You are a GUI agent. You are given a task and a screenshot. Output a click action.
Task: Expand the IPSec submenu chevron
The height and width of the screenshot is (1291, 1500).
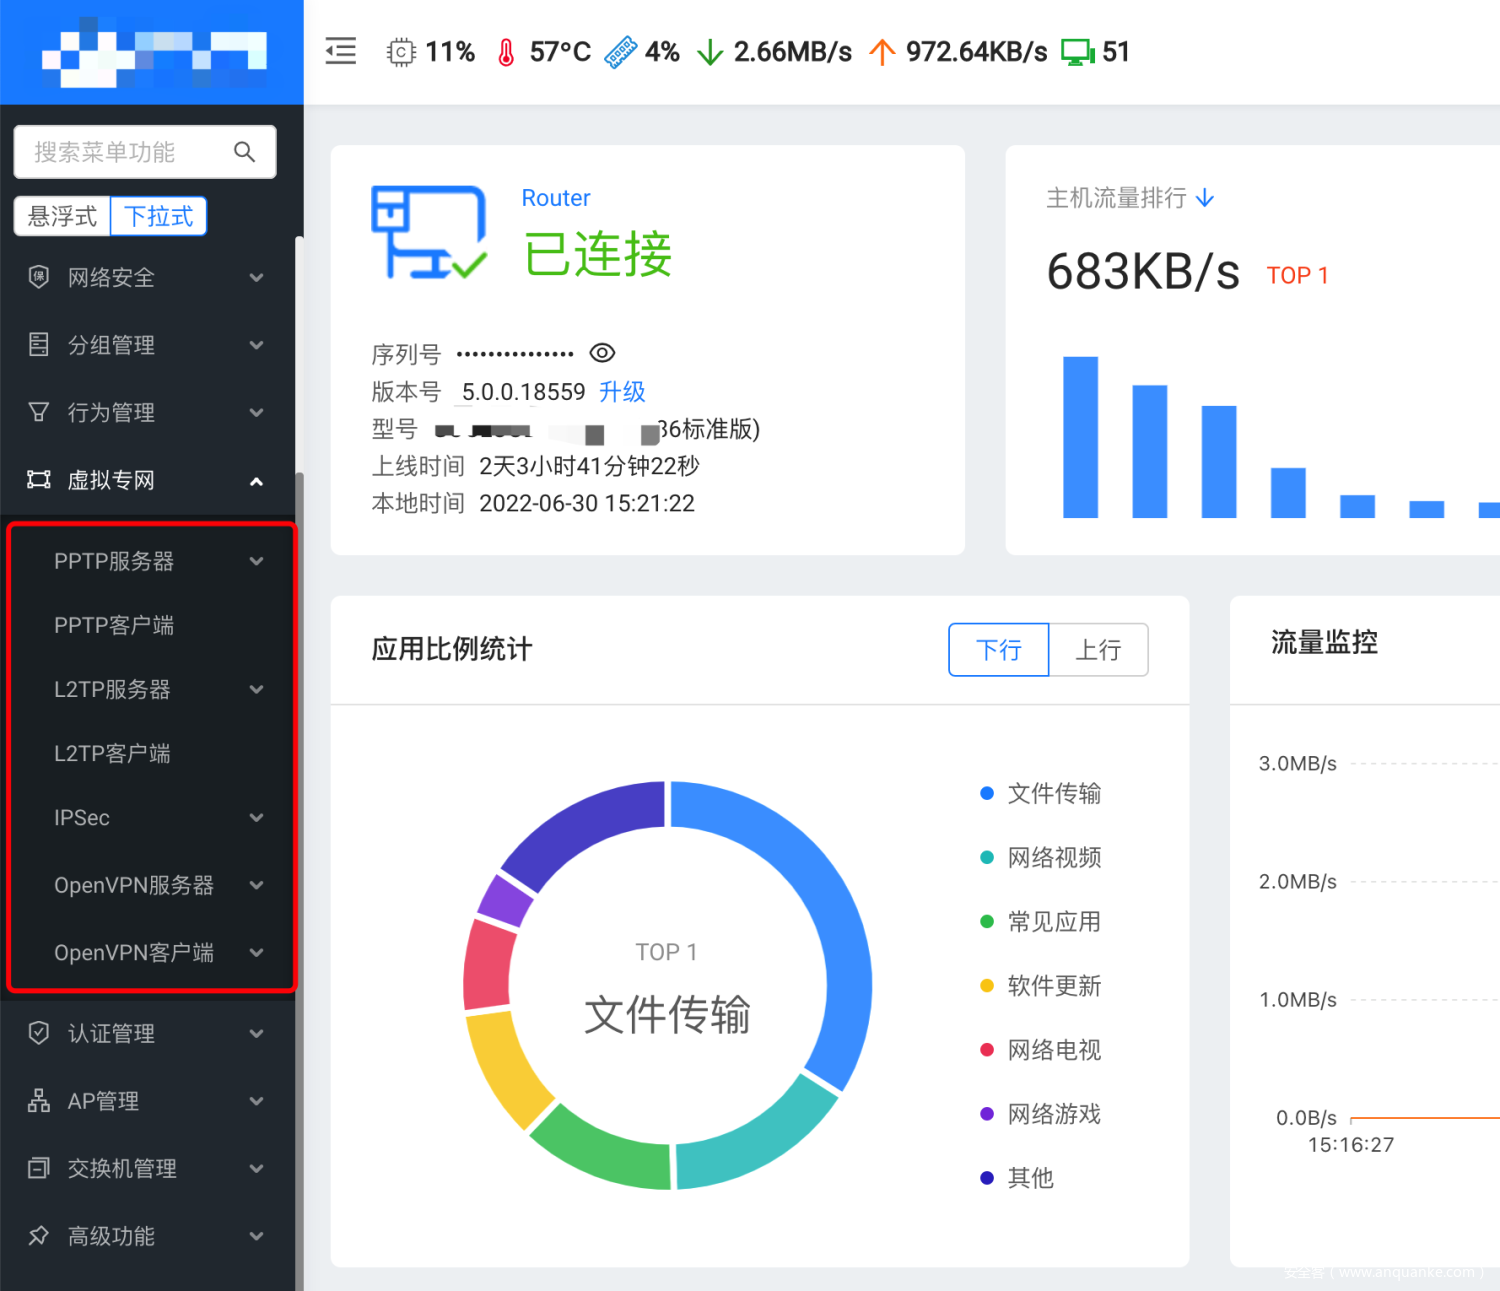[257, 817]
